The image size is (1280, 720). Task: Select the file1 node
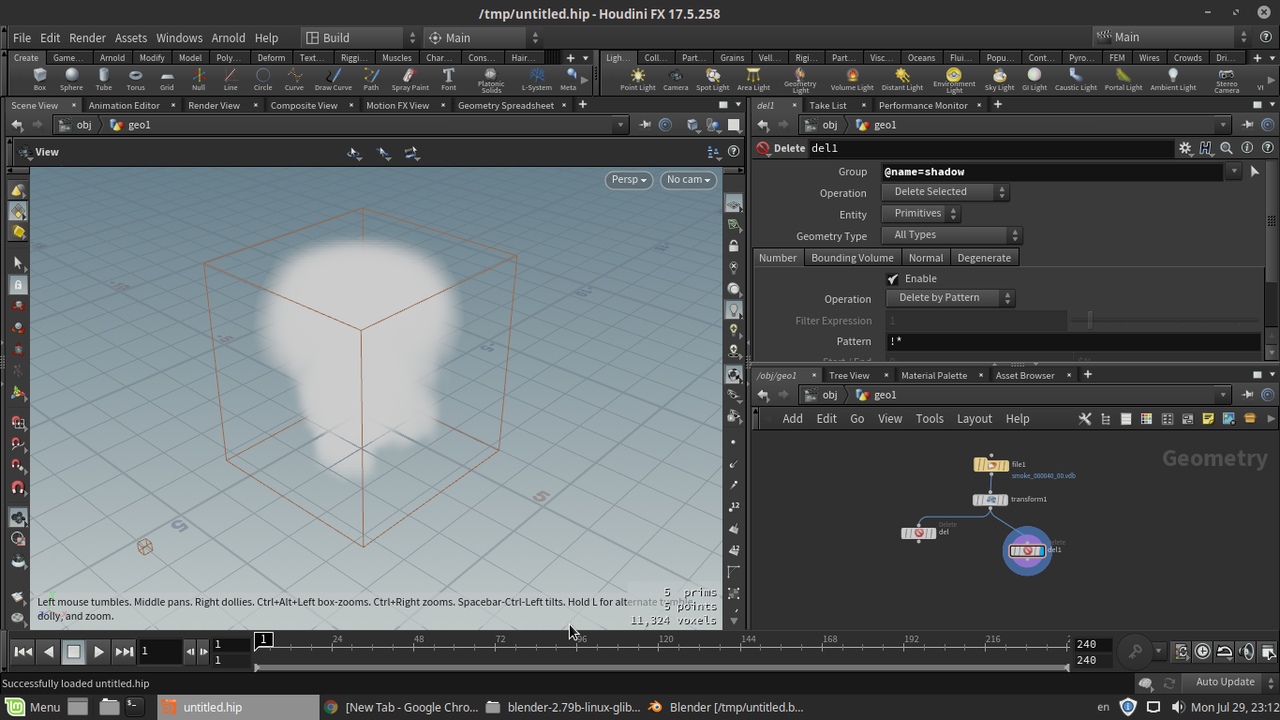tap(991, 465)
